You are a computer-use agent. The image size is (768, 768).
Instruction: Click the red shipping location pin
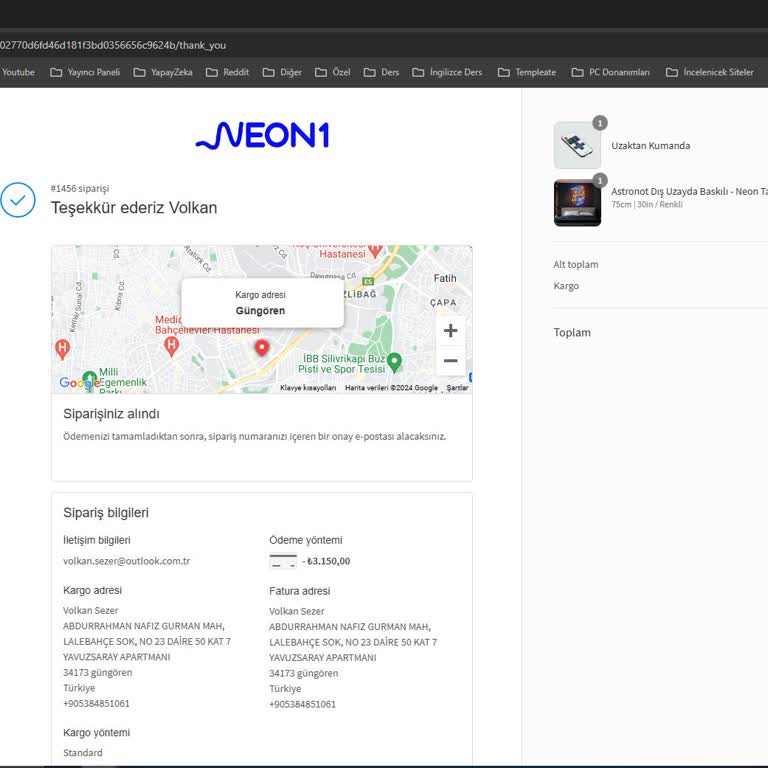pos(262,348)
